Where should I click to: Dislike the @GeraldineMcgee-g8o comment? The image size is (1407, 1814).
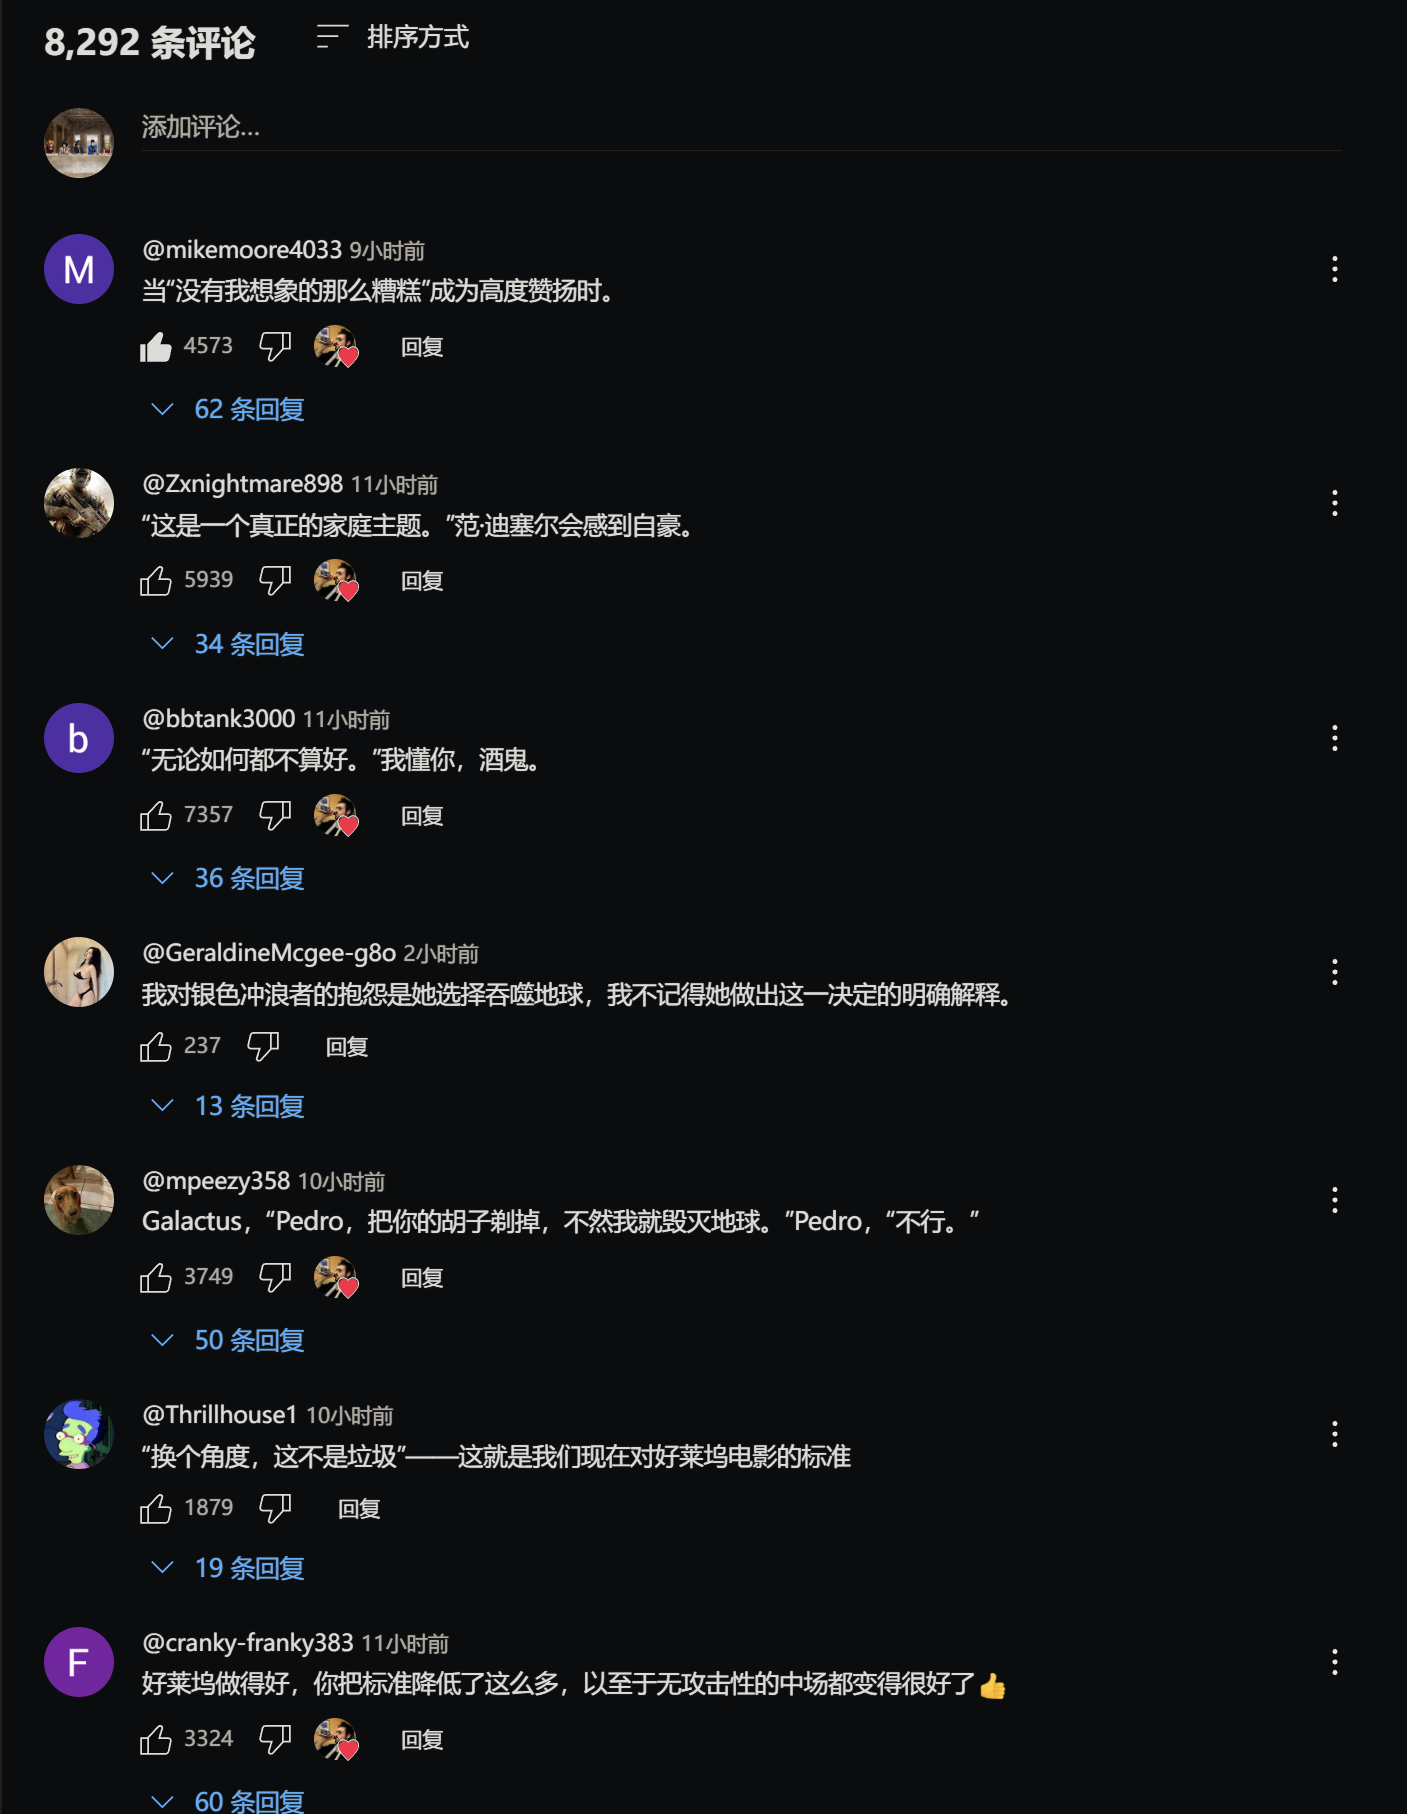pos(263,1047)
